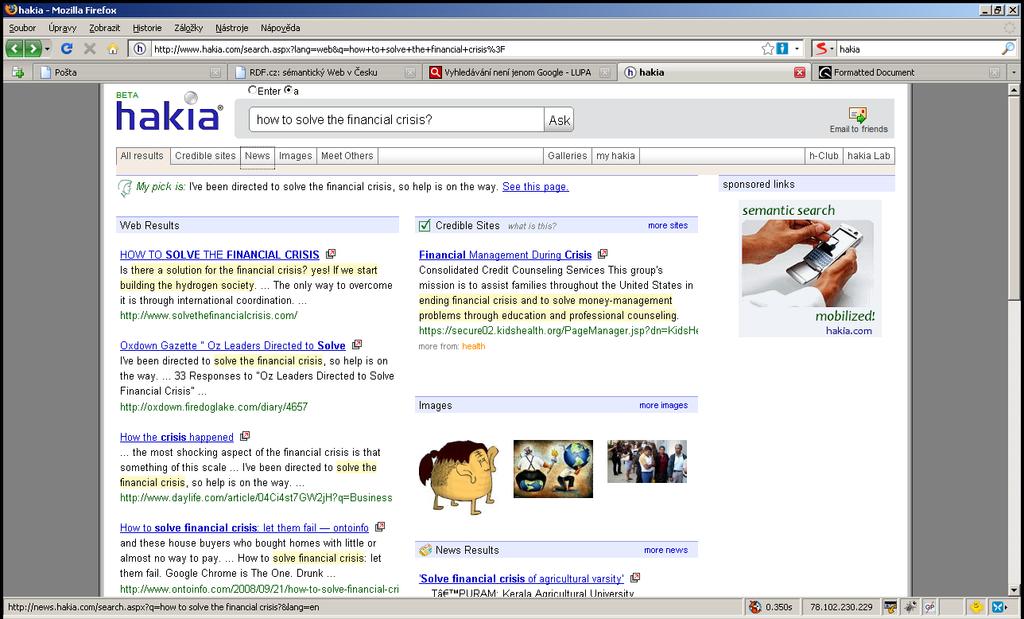Open the 'more news' link

pyautogui.click(x=665, y=550)
